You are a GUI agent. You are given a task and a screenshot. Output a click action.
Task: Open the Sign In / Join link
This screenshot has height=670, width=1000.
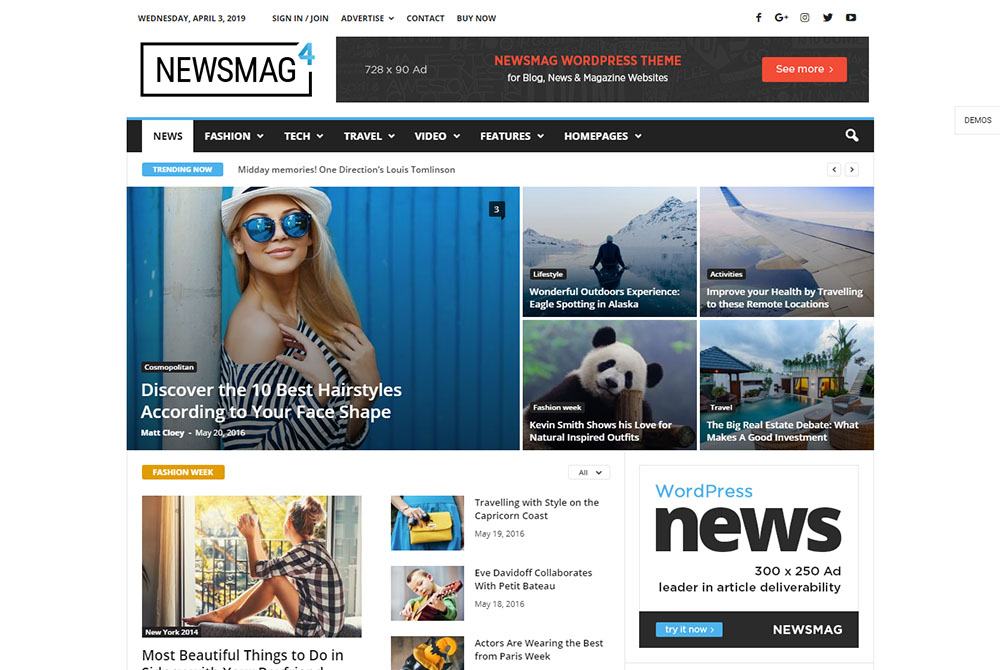(300, 18)
